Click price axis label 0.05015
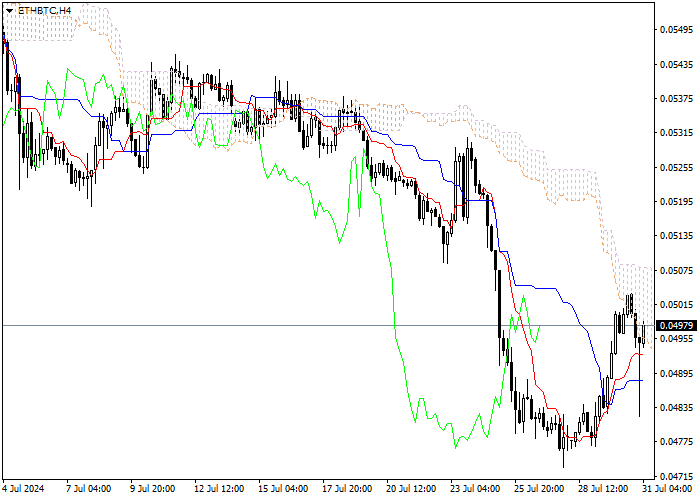Viewport: 700px width, 500px height. tap(676, 304)
